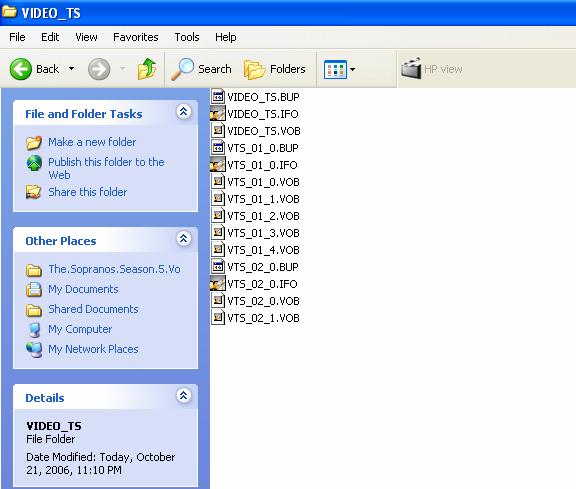Open The.Sopranos.Season.5 parent folder link

pyautogui.click(x=114, y=269)
